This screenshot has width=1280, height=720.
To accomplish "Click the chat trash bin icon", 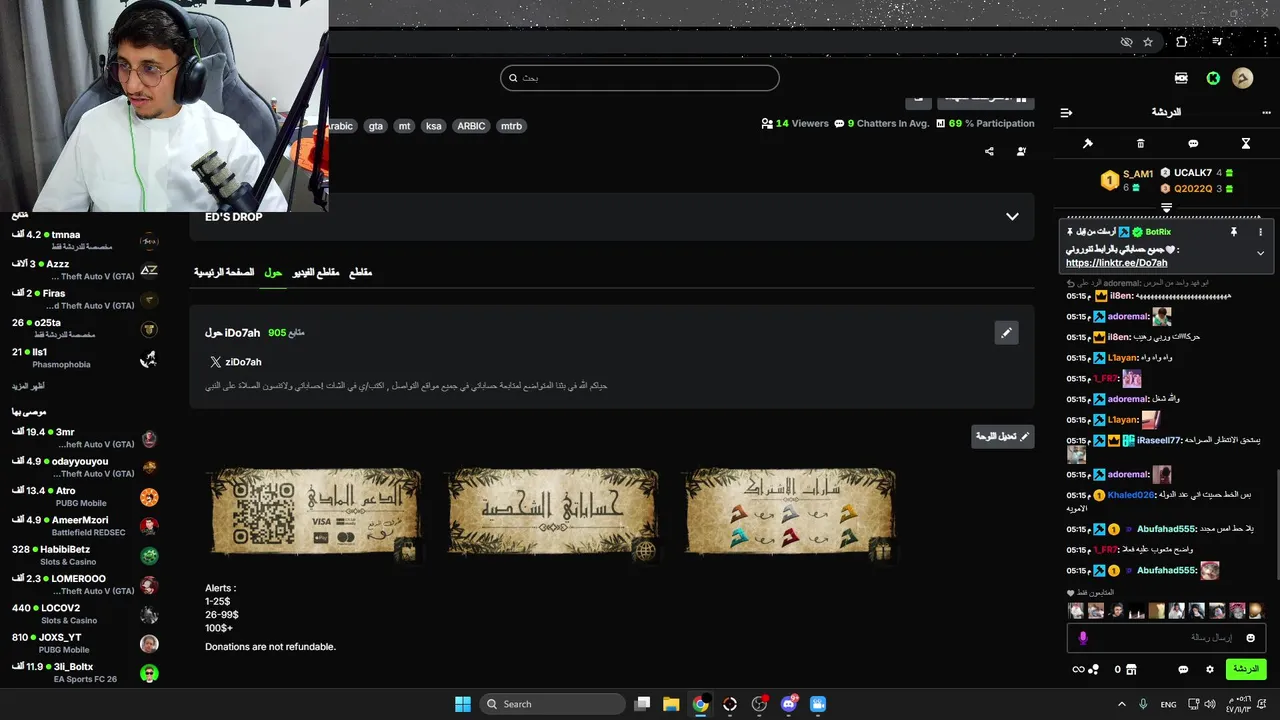I will 1141,144.
